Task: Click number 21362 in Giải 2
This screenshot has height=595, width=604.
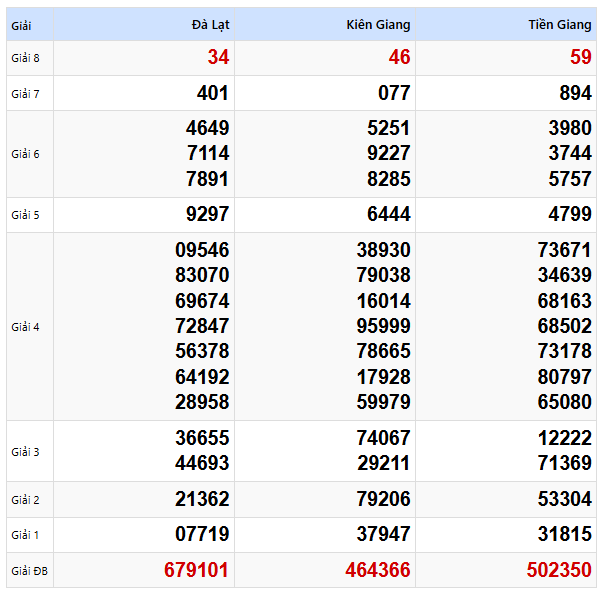Action: (x=202, y=499)
